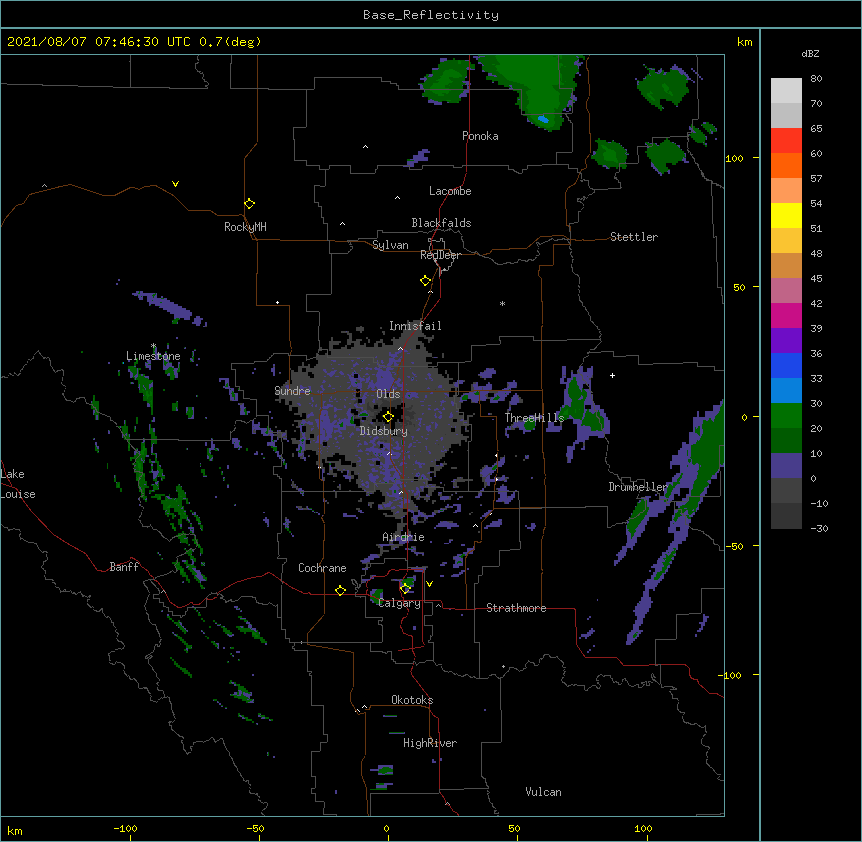This screenshot has height=842, width=862.
Task: Click the Ponoka city label
Action: [480, 136]
